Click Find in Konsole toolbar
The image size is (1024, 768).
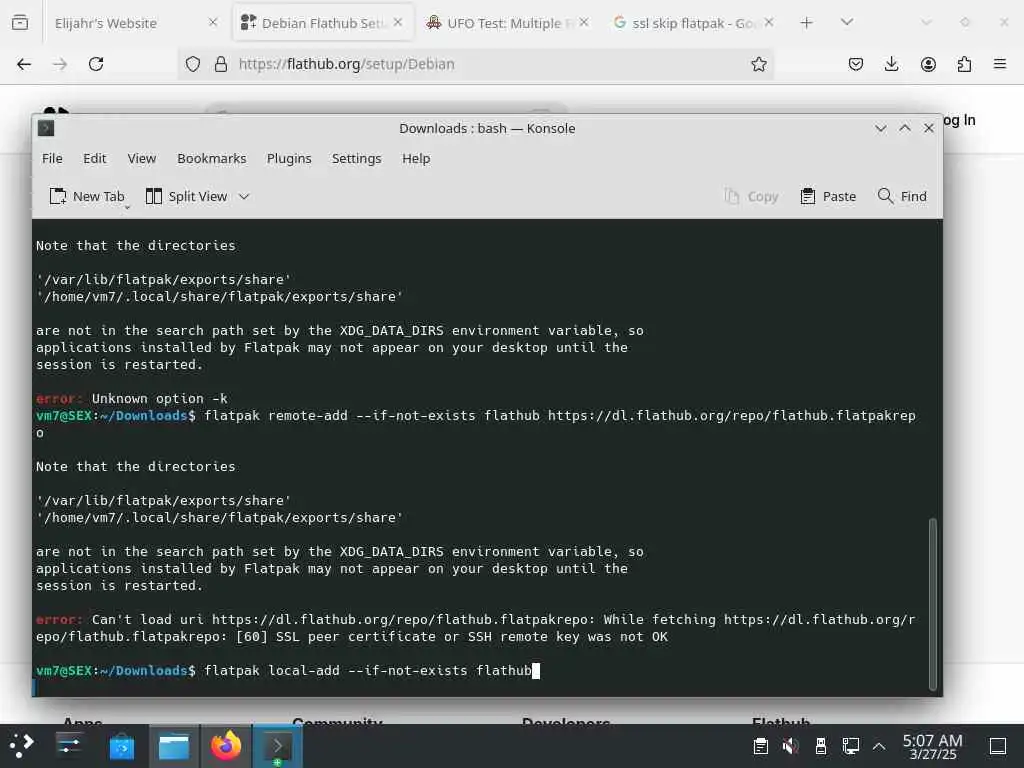point(902,197)
